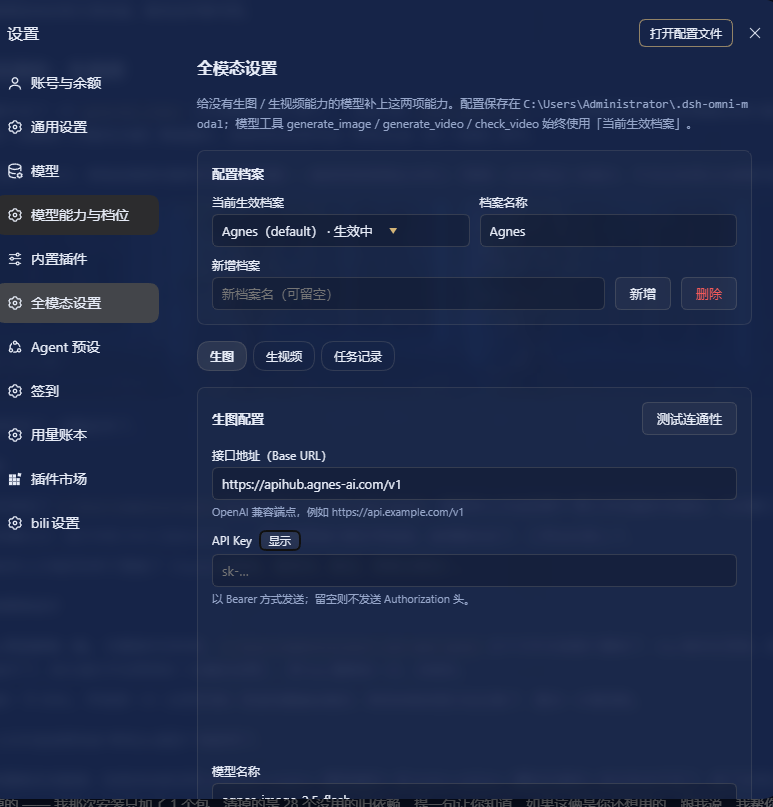Open the 签到 page
This screenshot has height=807, width=773.
79,391
